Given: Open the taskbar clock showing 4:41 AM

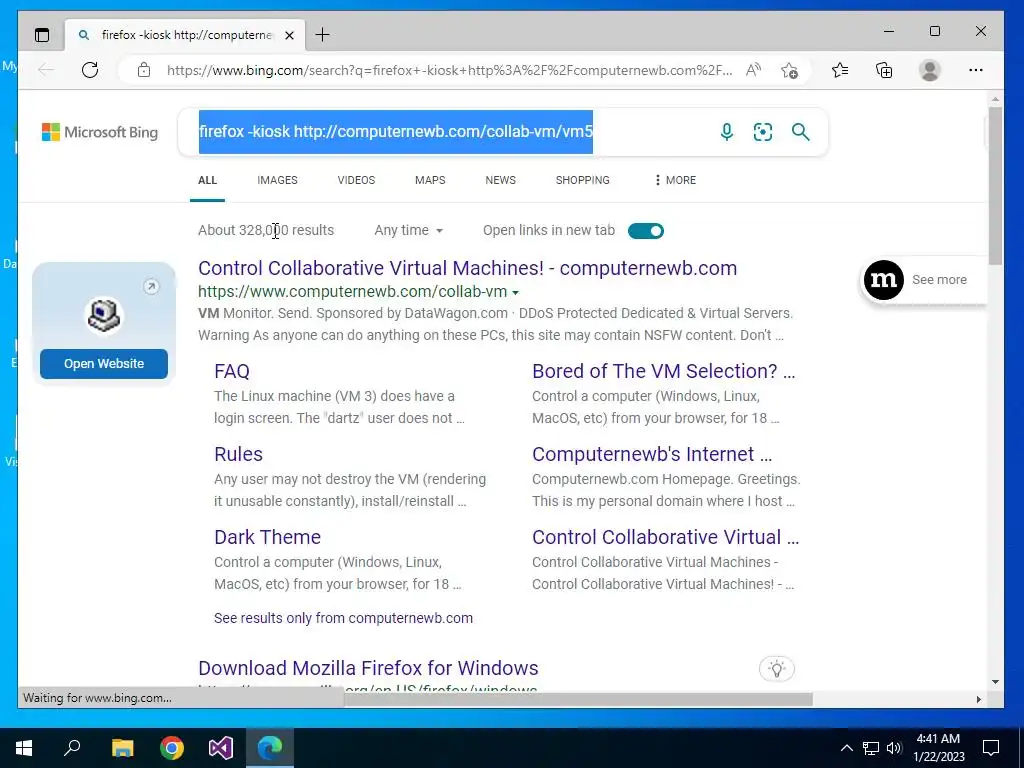Looking at the screenshot, I should pos(938,748).
